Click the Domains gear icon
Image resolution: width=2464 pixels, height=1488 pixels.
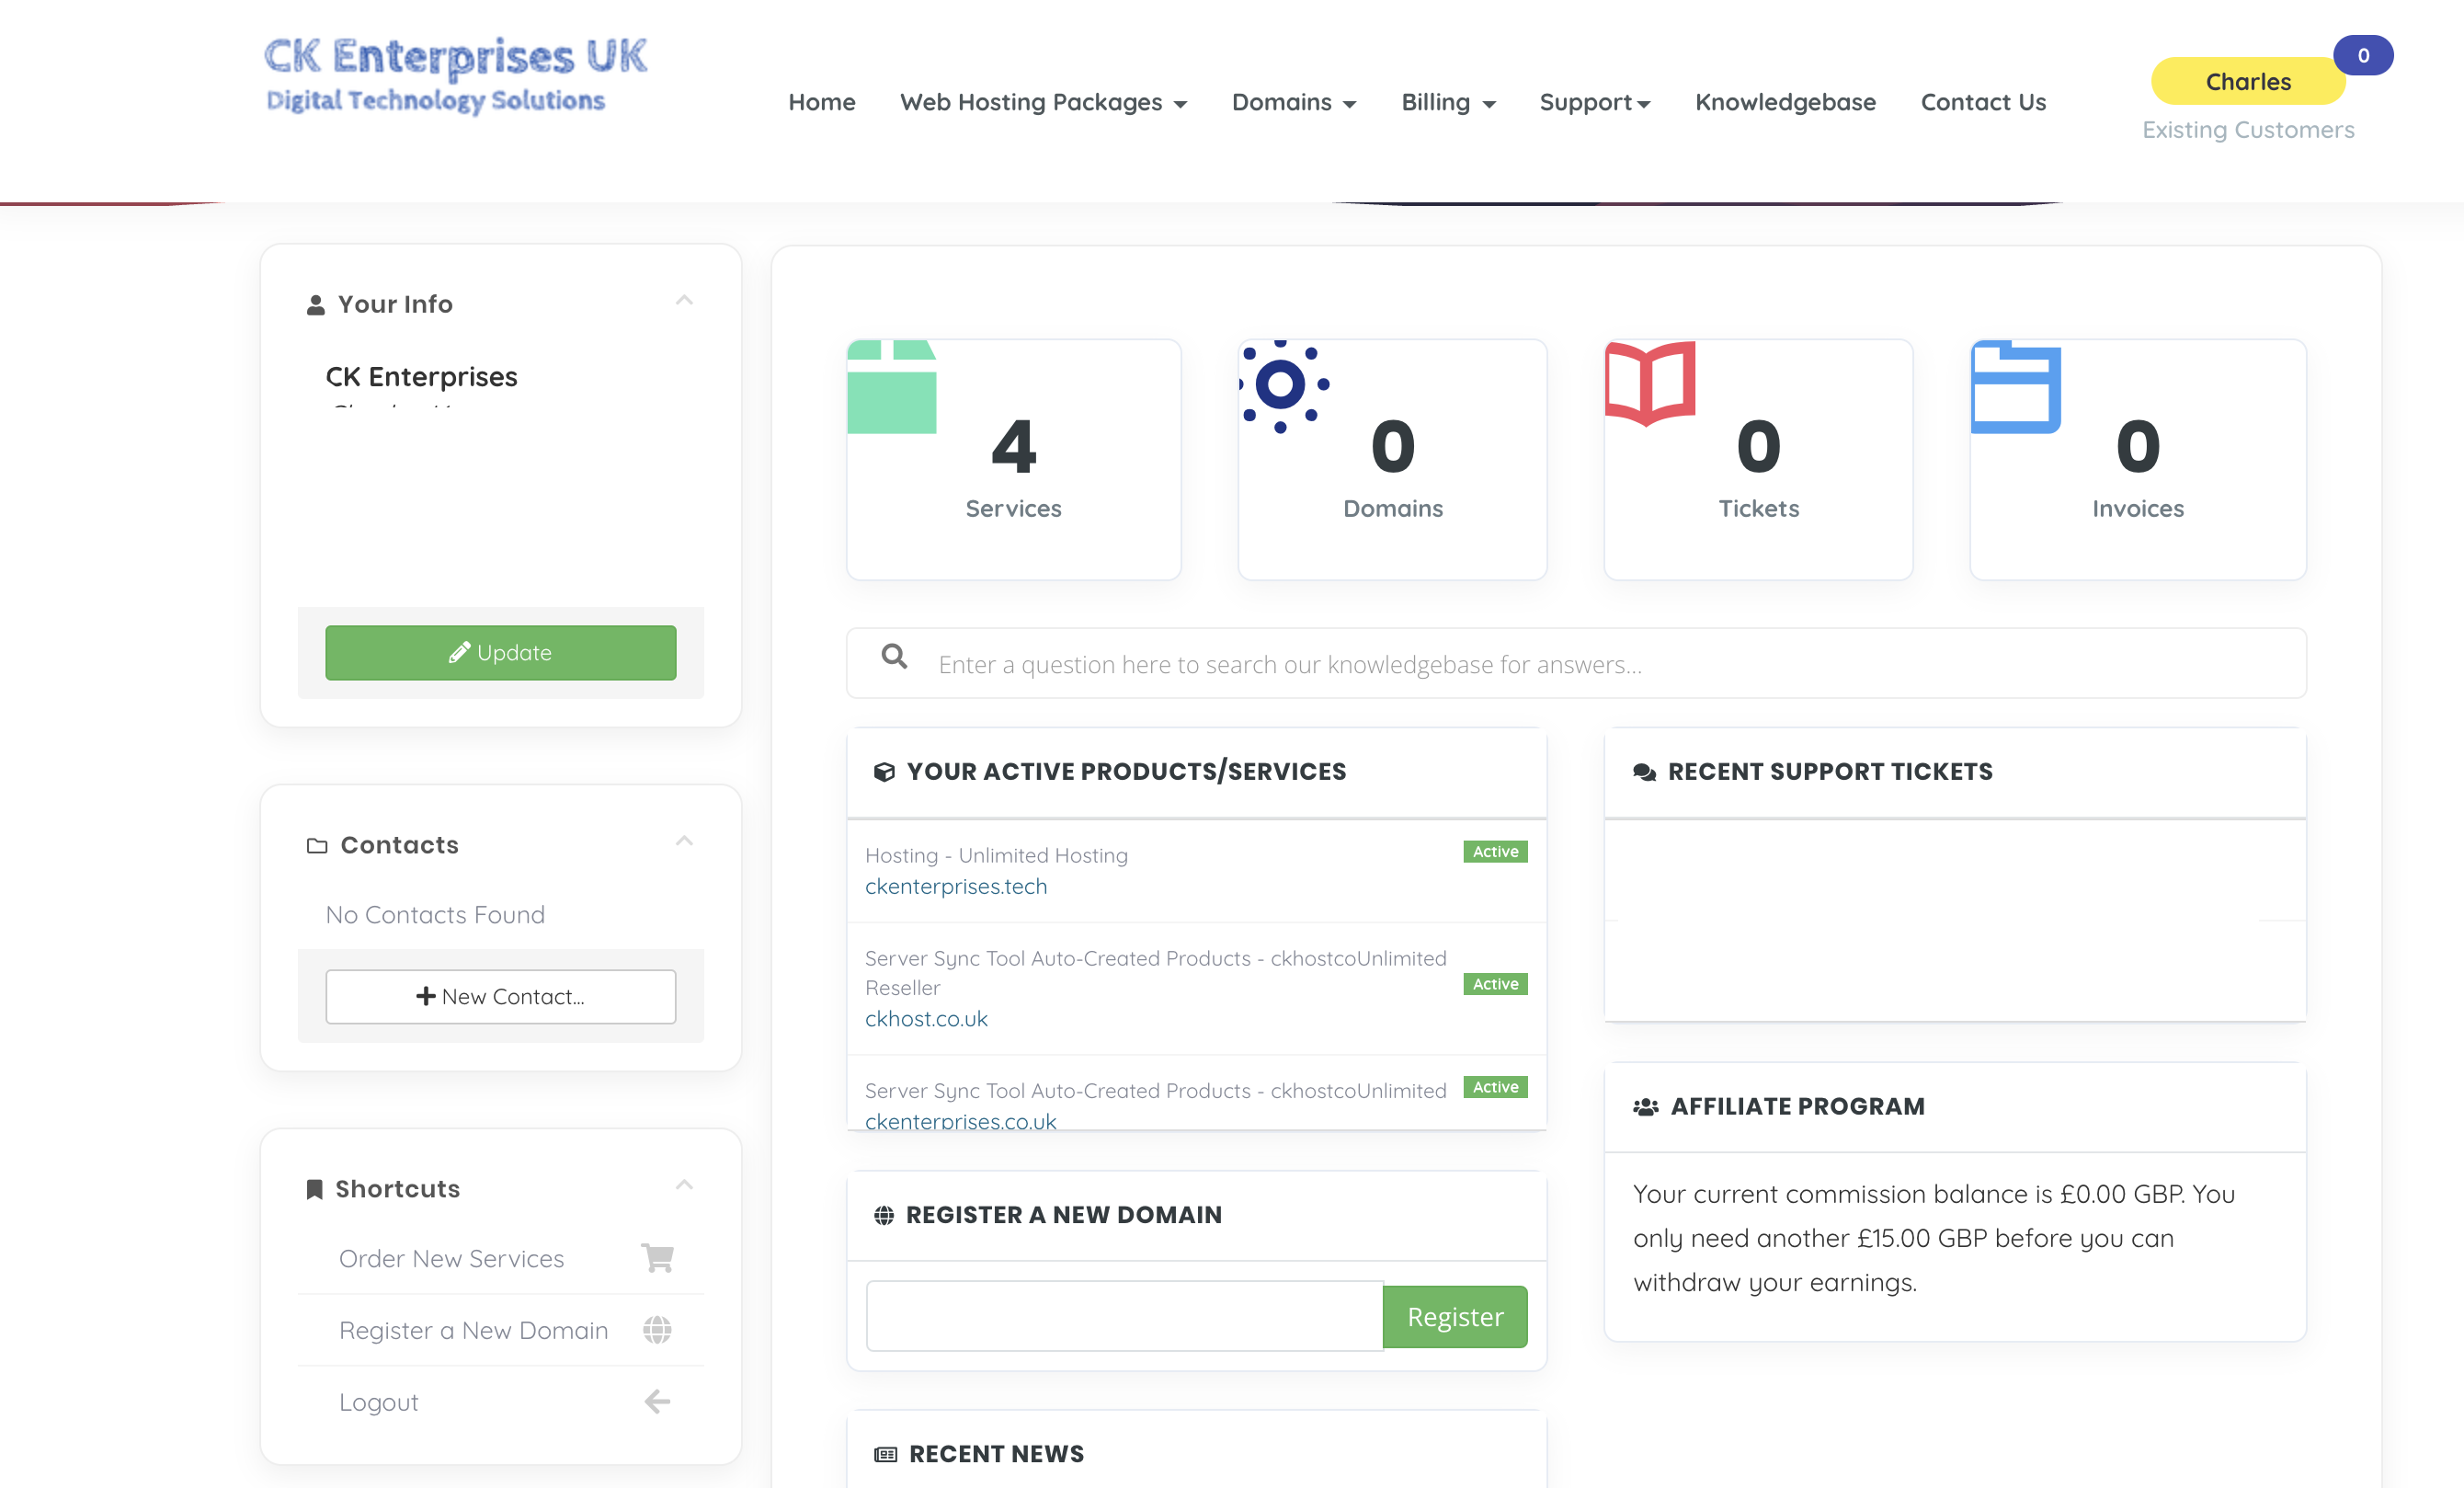1283,386
